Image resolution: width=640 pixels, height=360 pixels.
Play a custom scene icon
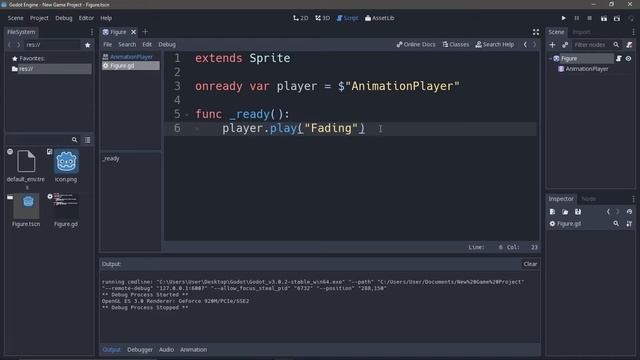click(x=617, y=18)
